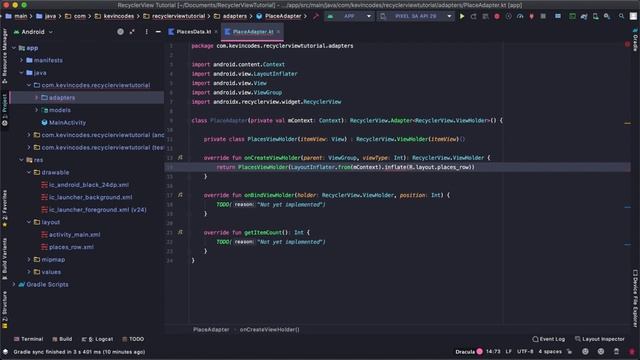Click the getItemCount override gutter icon

180,232
